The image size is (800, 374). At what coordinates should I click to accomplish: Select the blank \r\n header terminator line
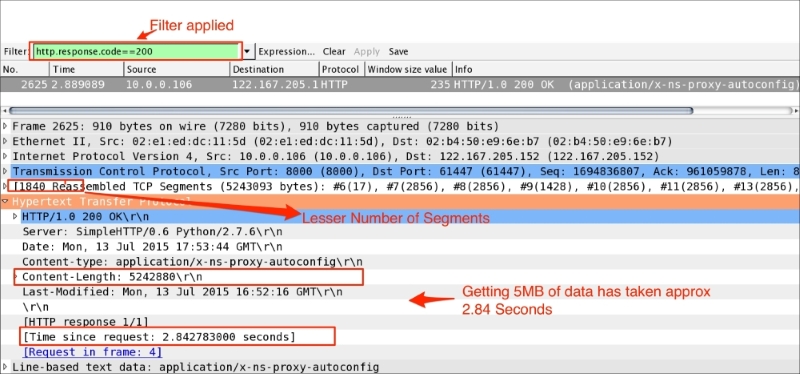[x=36, y=307]
